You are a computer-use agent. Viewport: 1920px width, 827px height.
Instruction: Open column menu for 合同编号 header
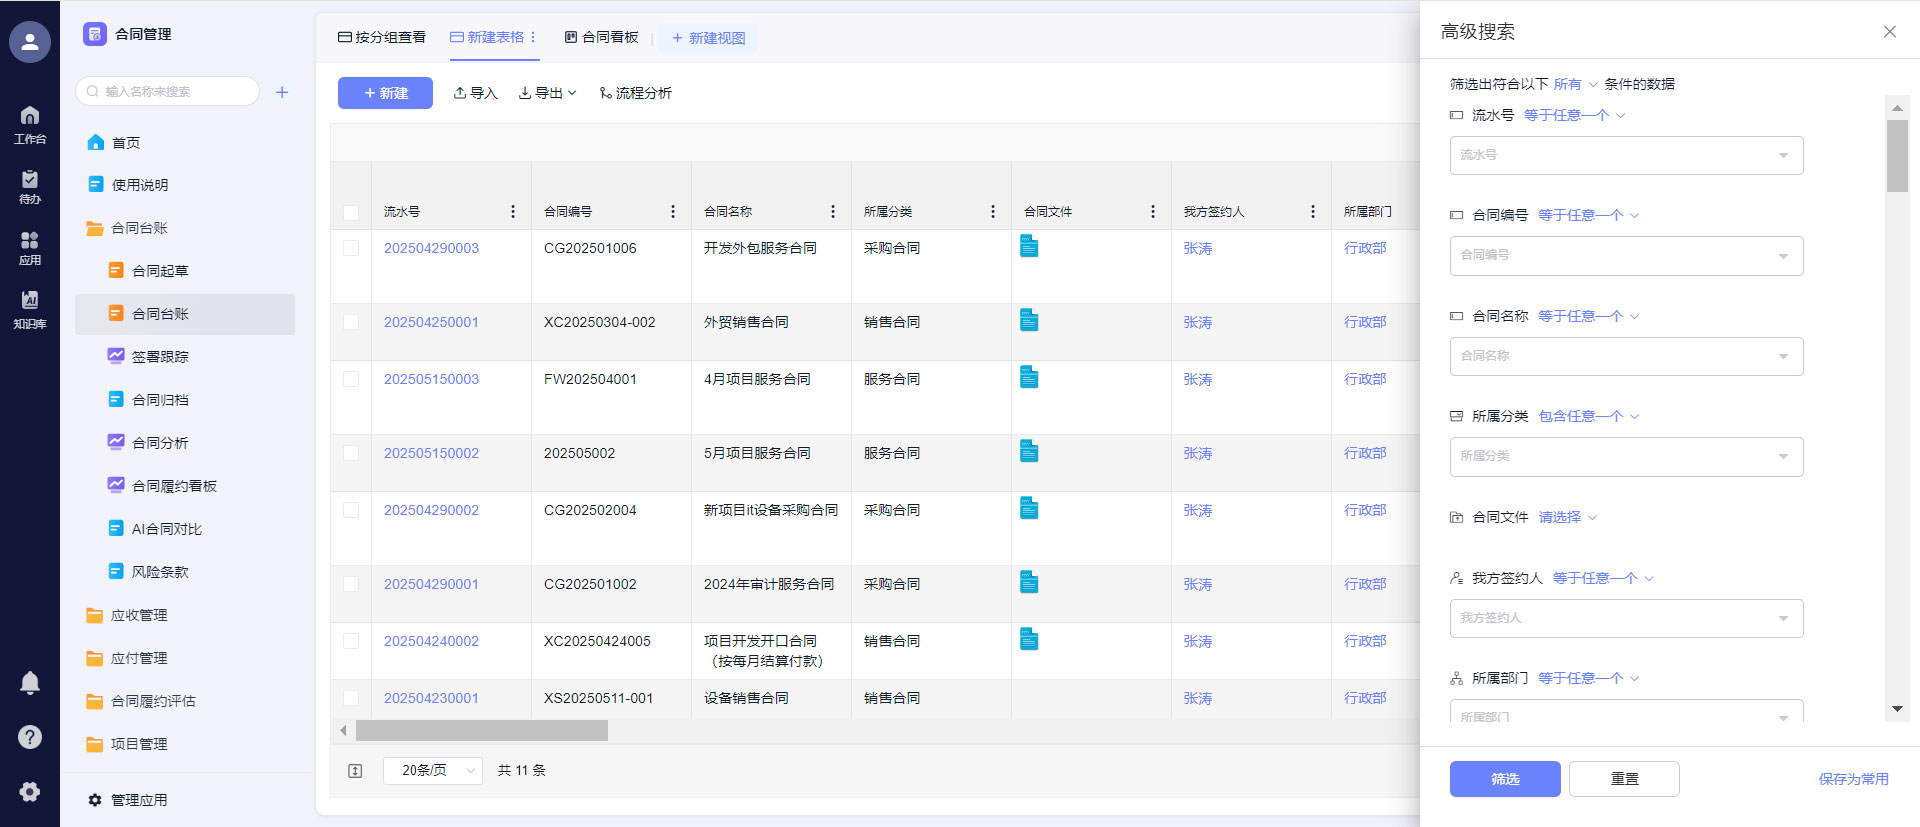tap(673, 212)
